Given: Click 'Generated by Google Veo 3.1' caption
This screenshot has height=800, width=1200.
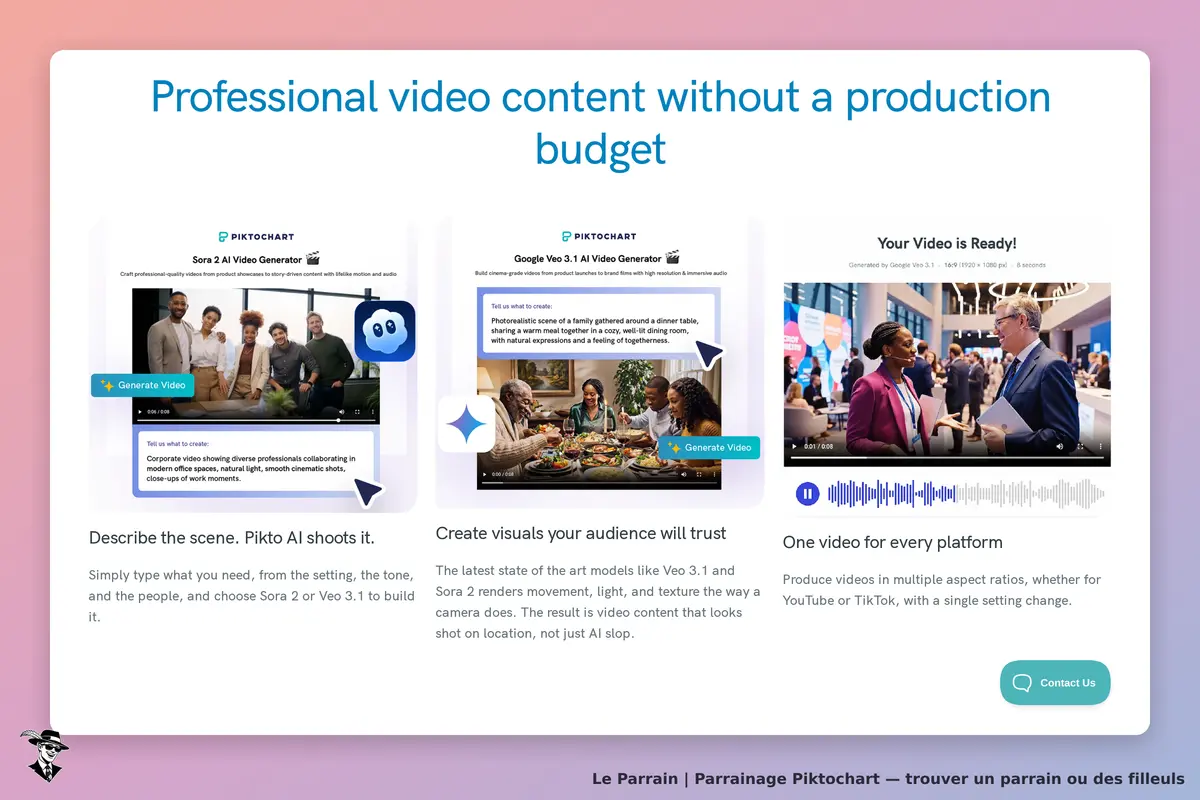Looking at the screenshot, I should [x=891, y=265].
